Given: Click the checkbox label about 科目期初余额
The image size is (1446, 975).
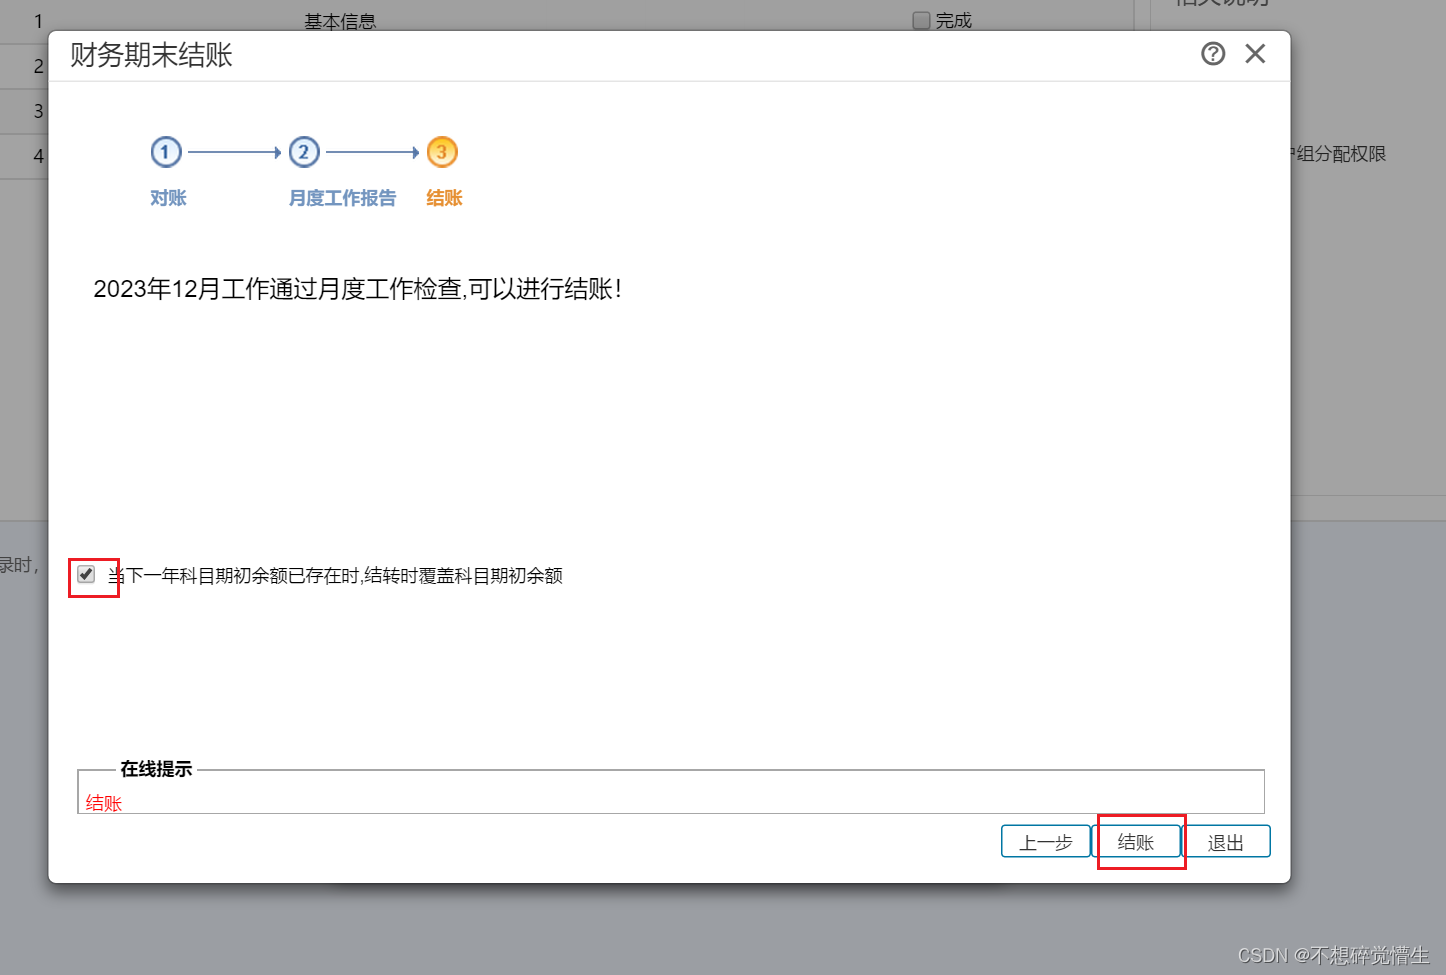Looking at the screenshot, I should [x=335, y=575].
